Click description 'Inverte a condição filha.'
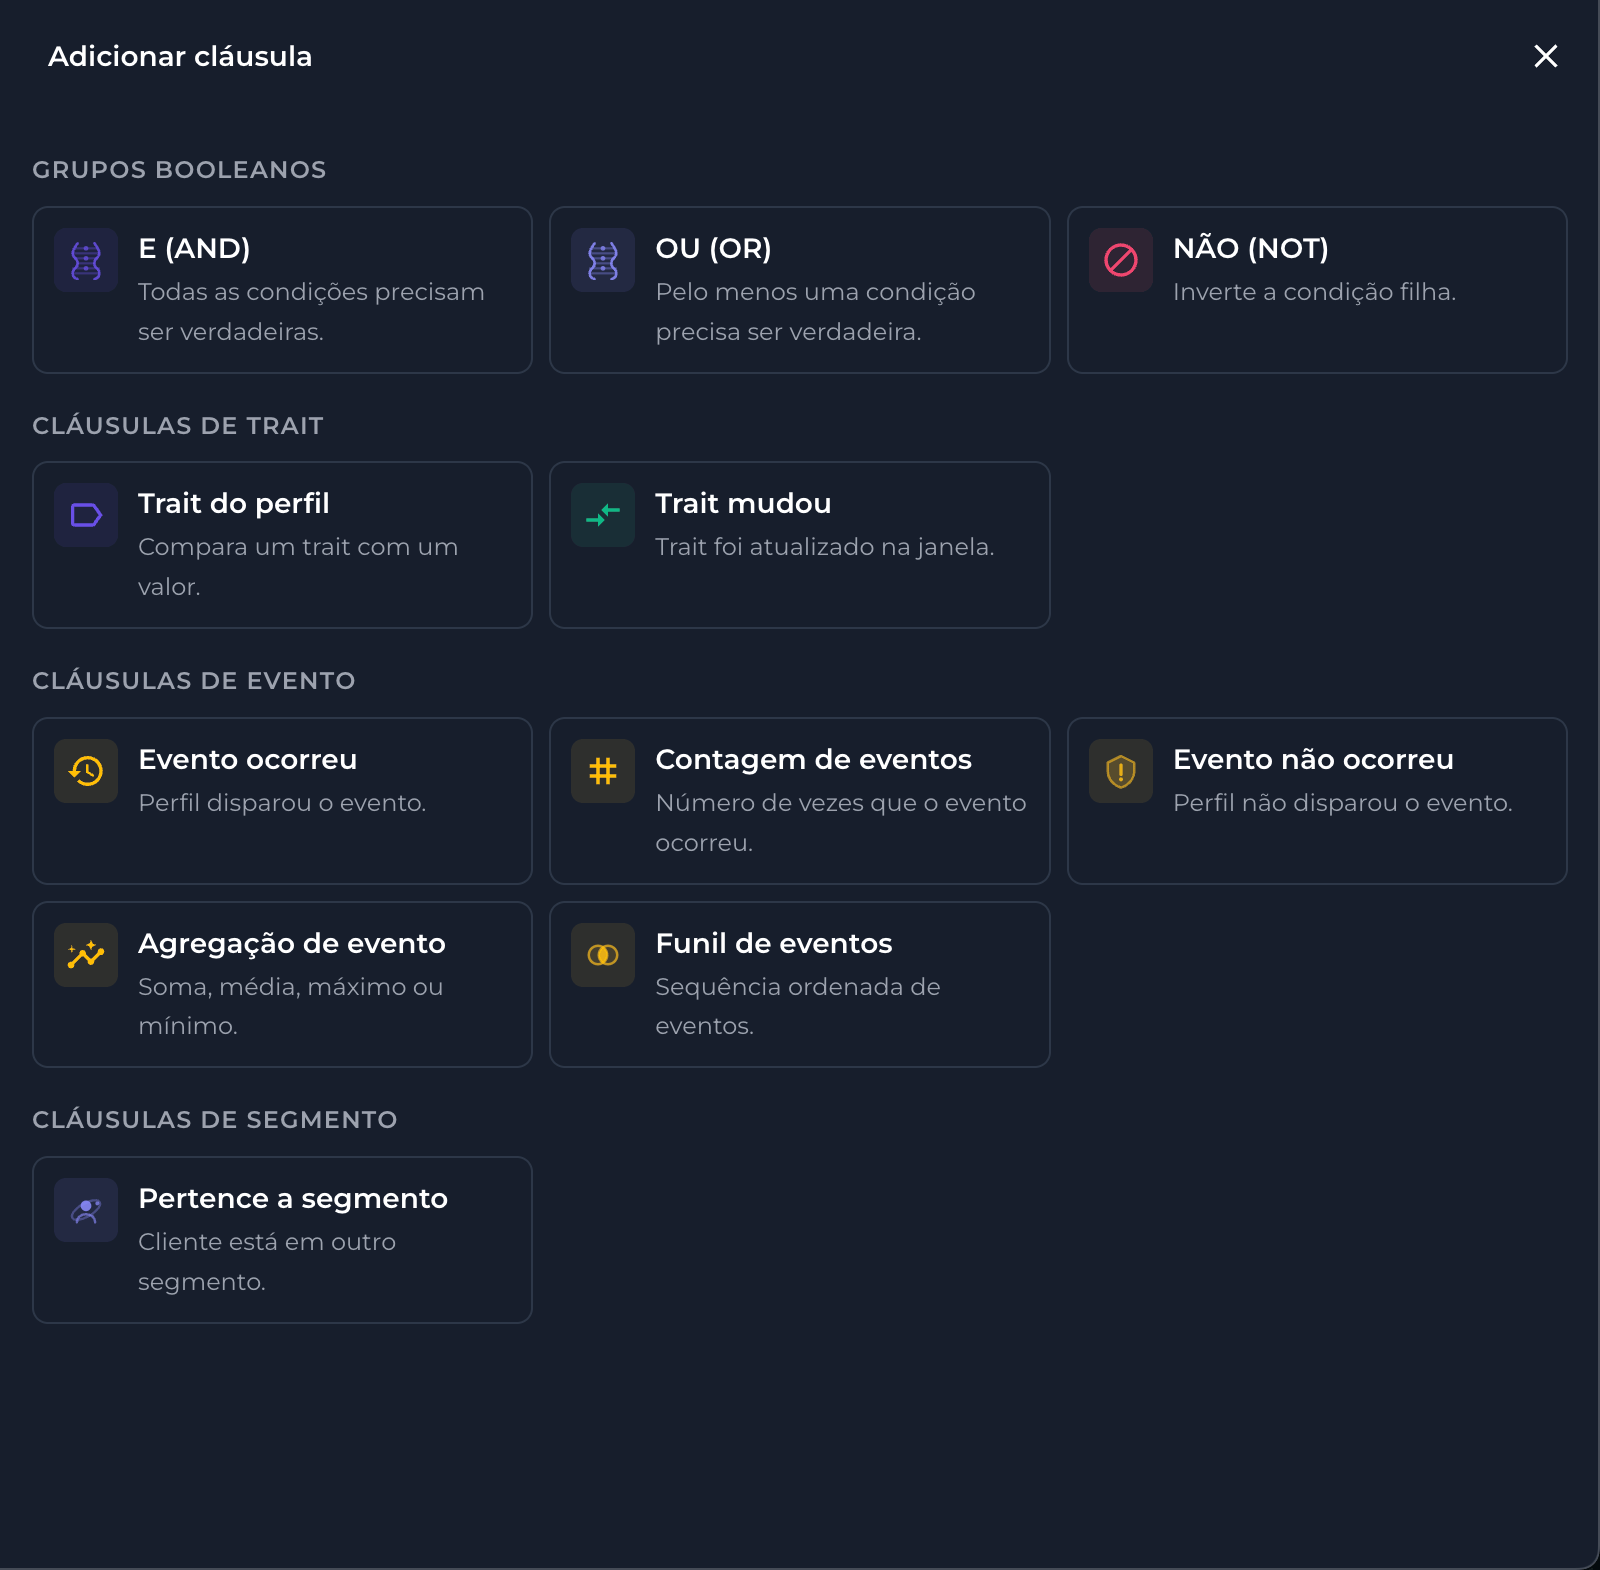This screenshot has width=1600, height=1570. click(x=1314, y=292)
